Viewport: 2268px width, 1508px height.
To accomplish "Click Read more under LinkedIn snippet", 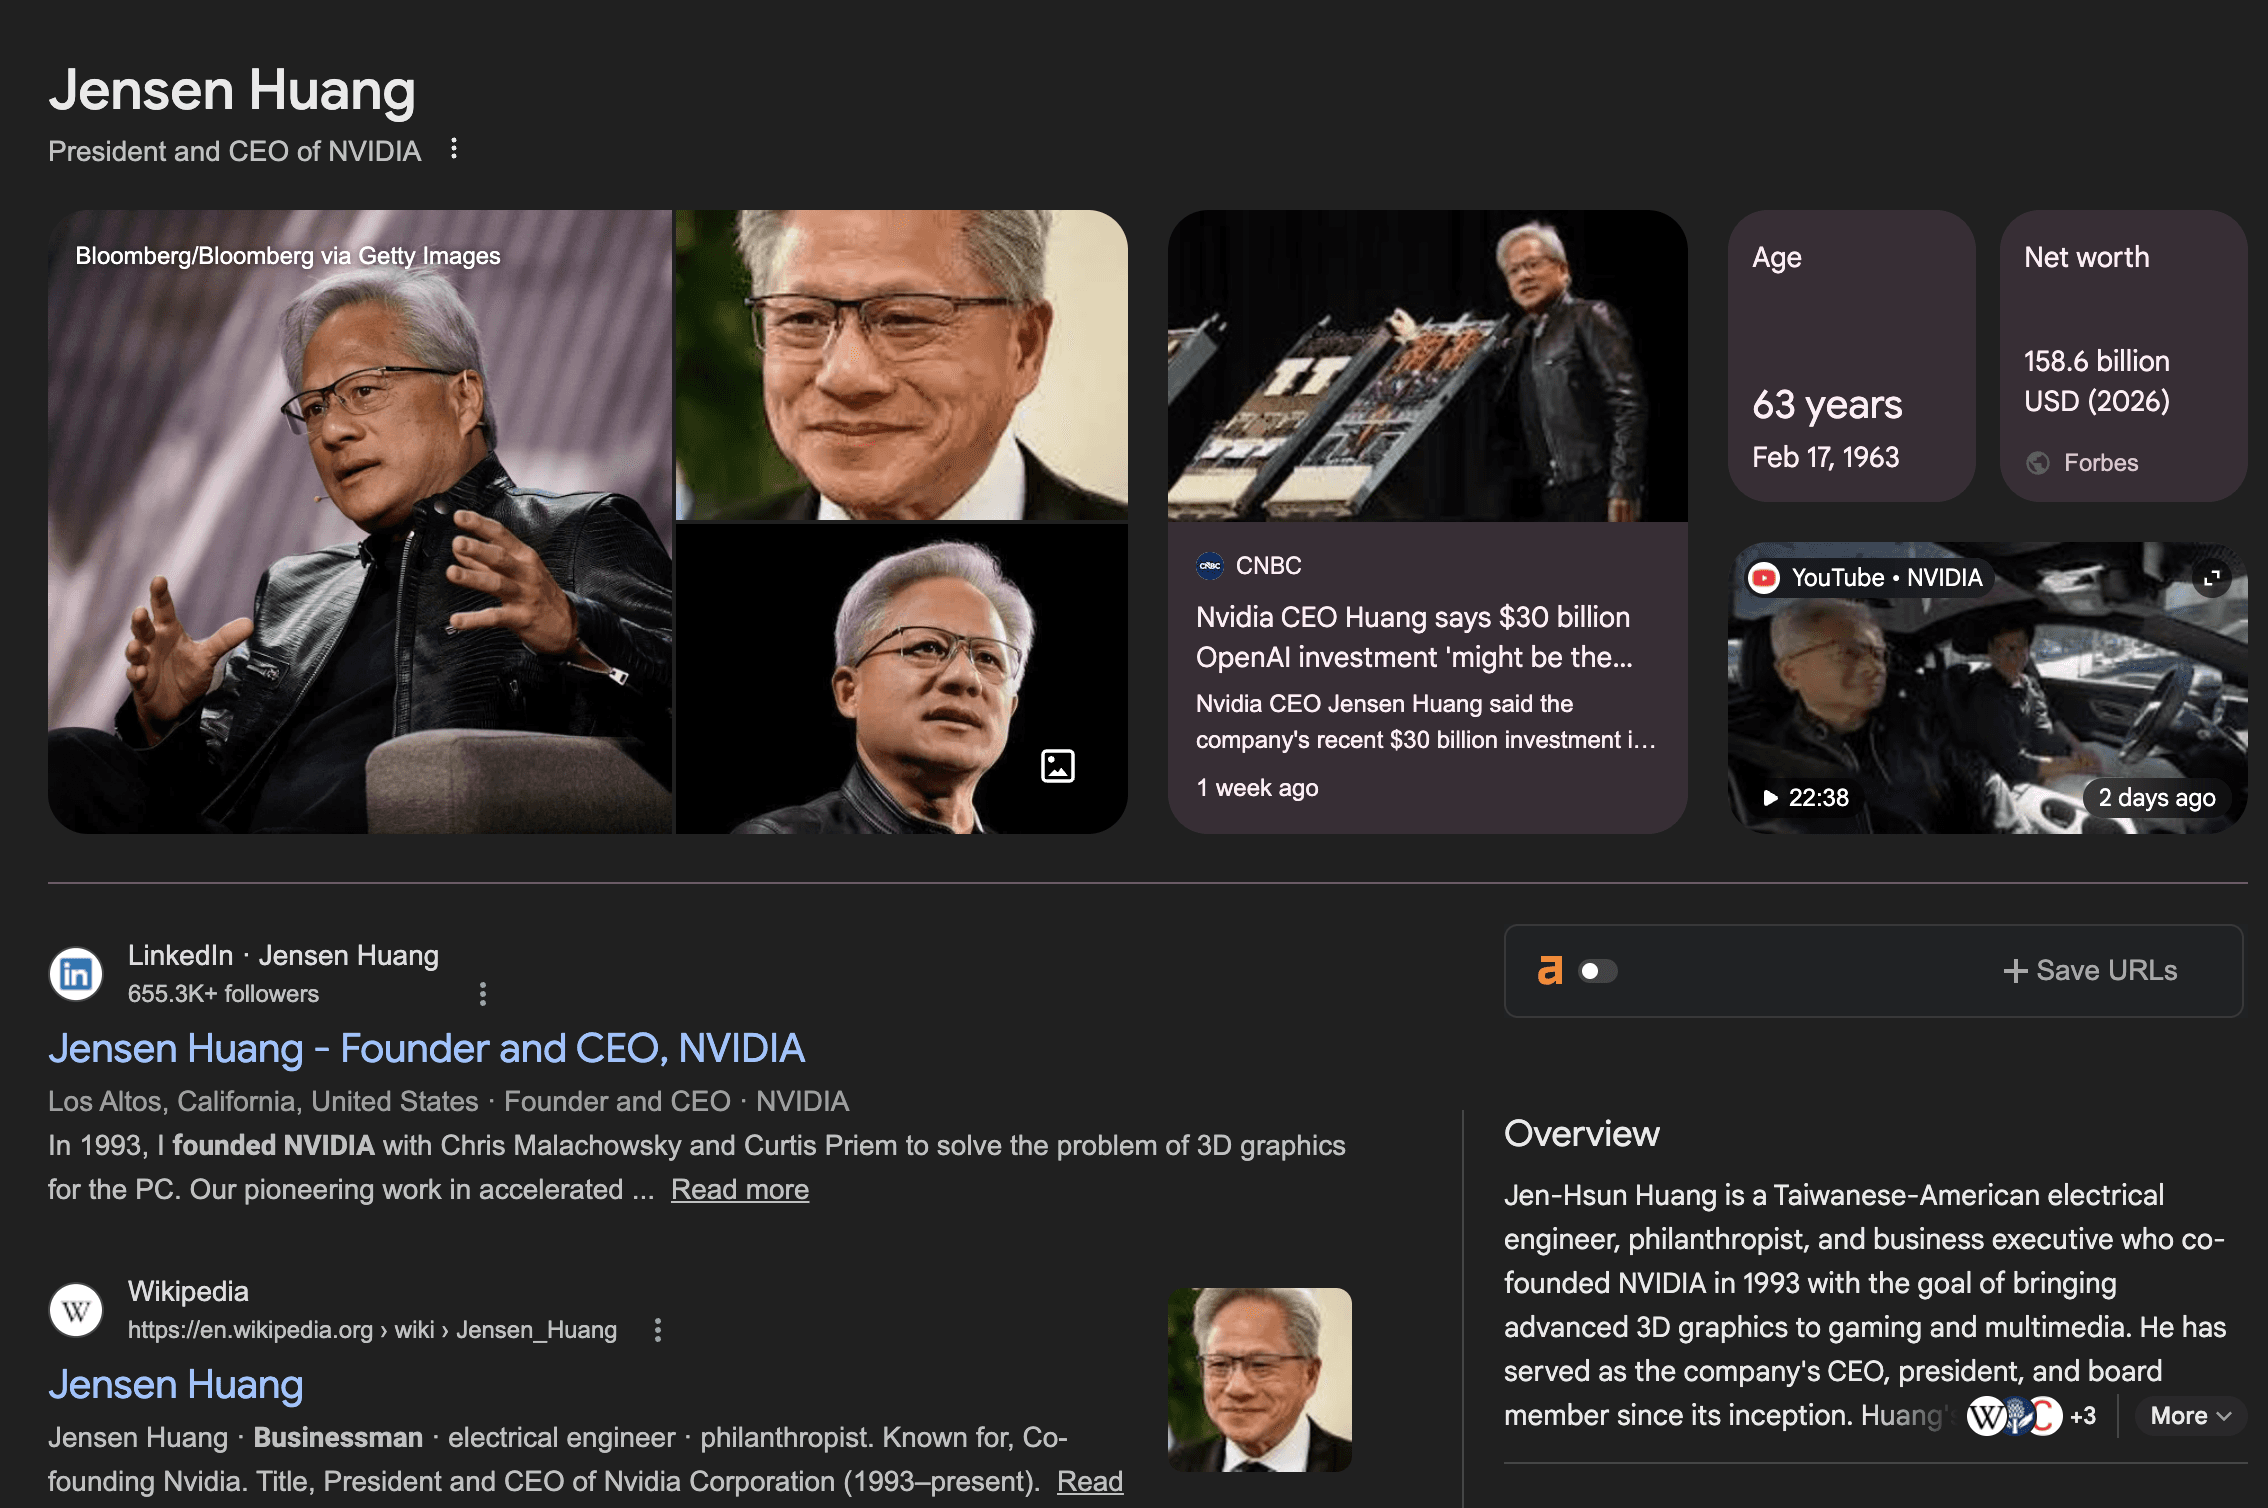I will click(x=739, y=1190).
